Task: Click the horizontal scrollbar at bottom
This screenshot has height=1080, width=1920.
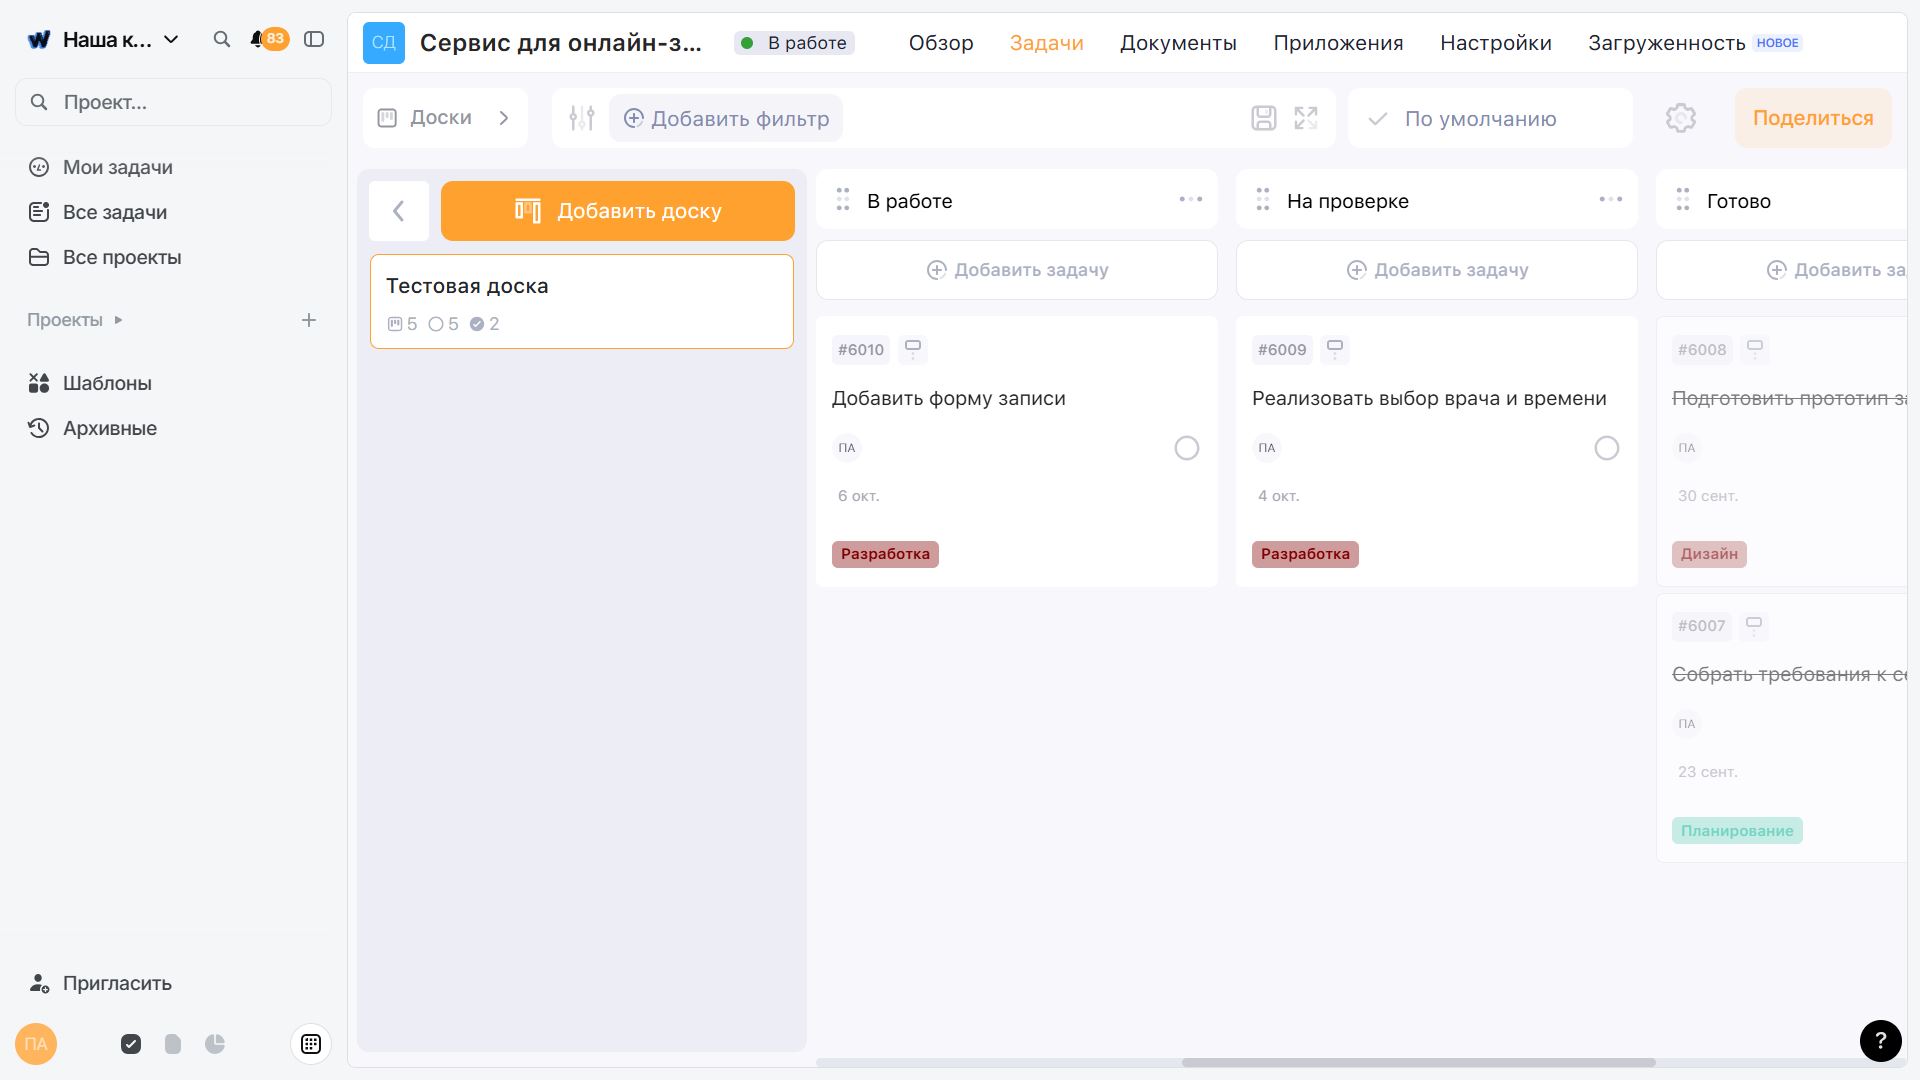Action: [1418, 1062]
